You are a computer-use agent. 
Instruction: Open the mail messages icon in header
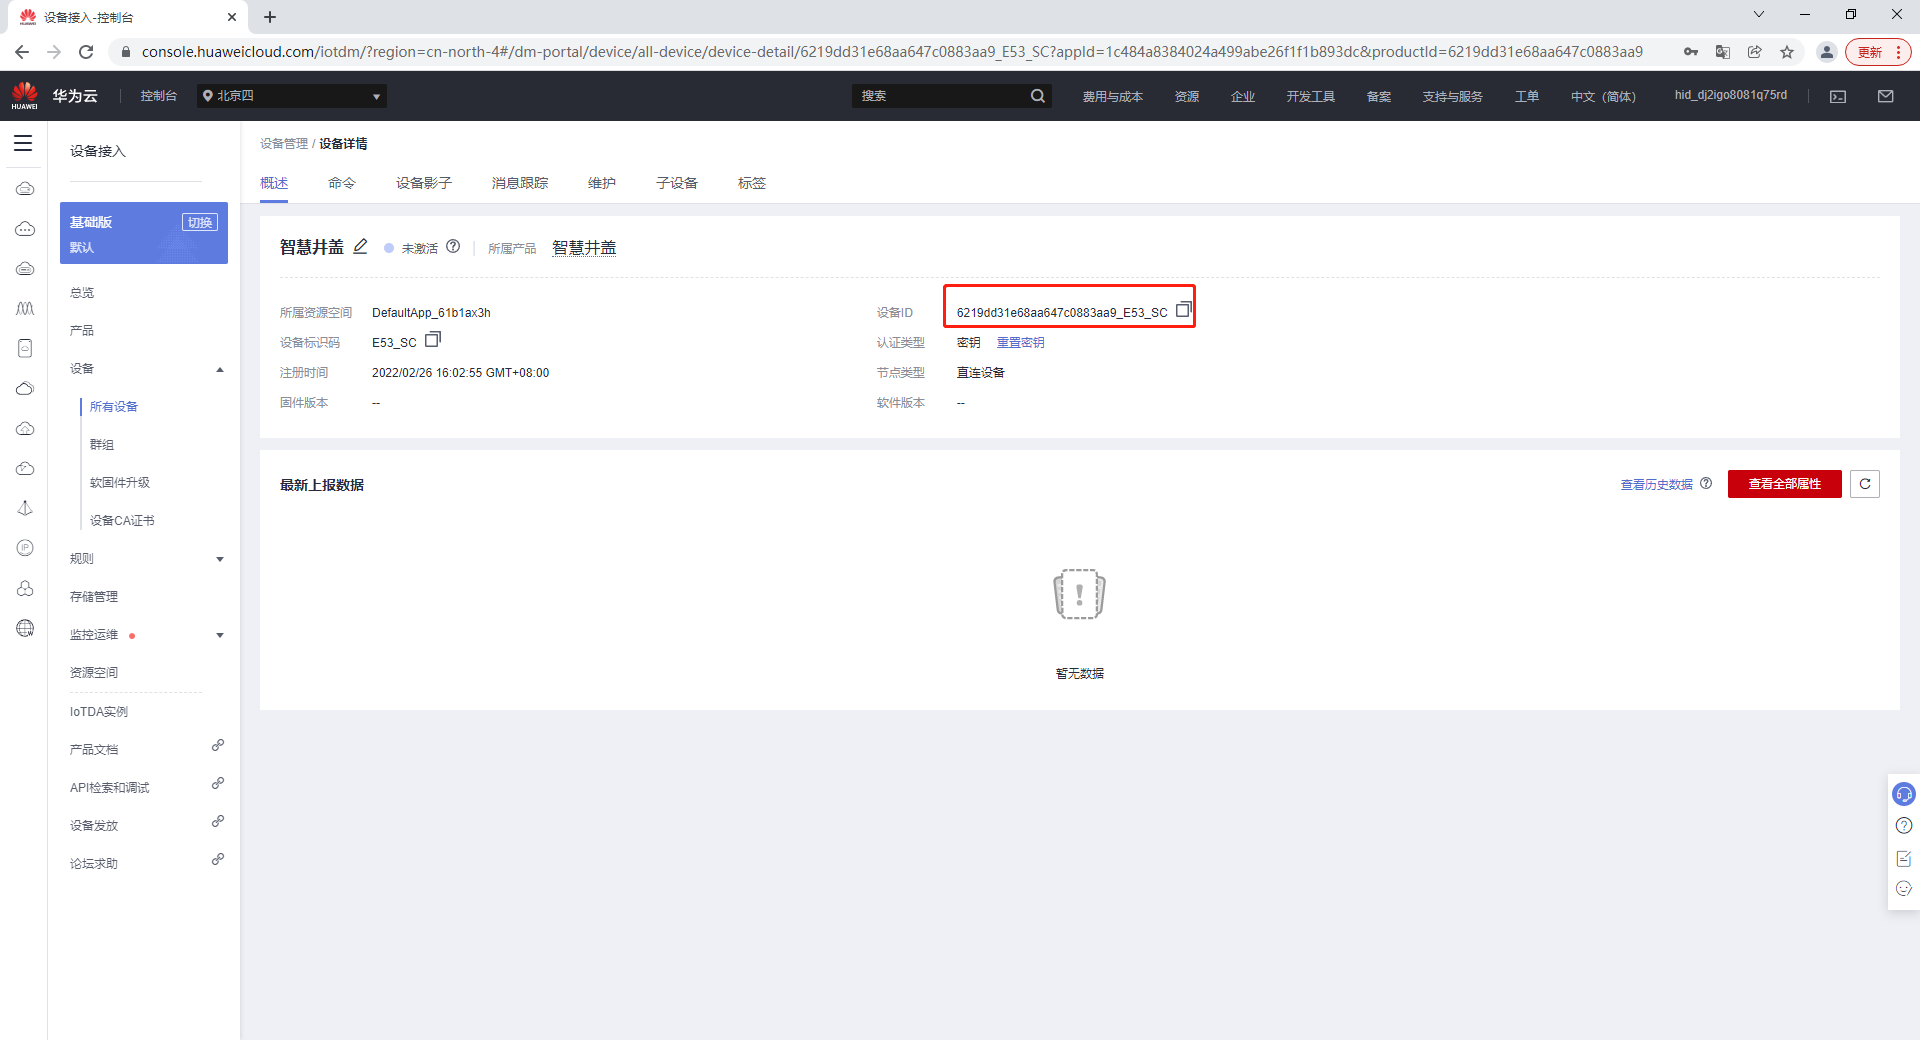pyautogui.click(x=1886, y=96)
